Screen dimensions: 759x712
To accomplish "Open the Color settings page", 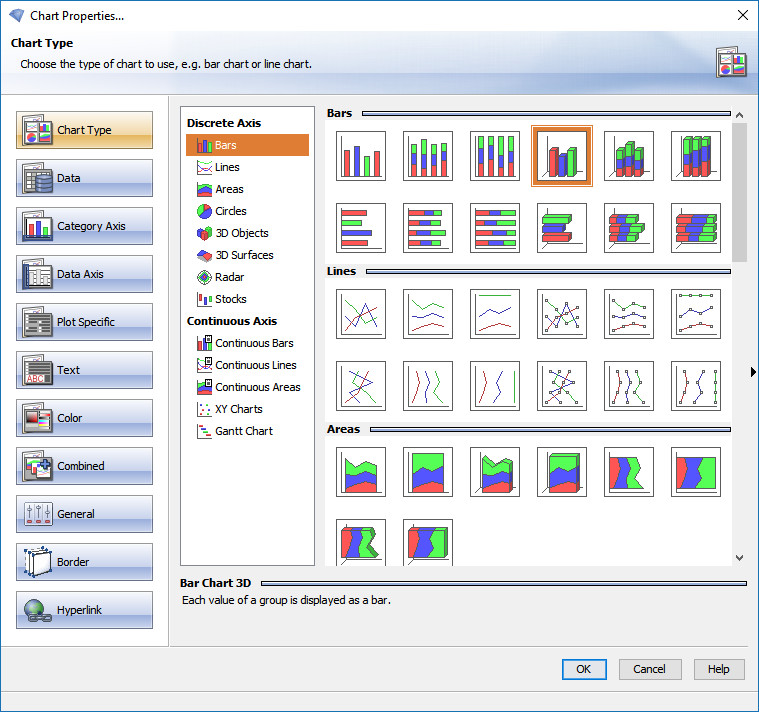I will (85, 418).
